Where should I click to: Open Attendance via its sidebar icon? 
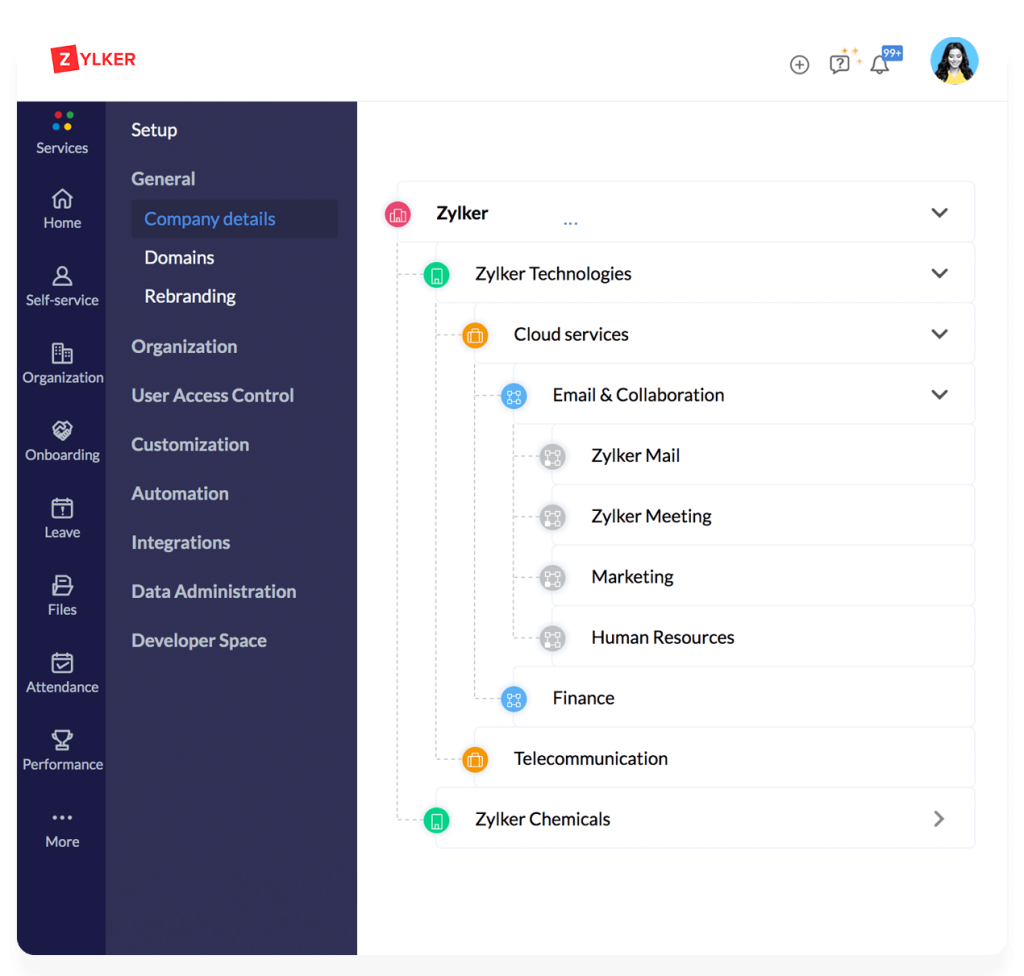coord(61,670)
